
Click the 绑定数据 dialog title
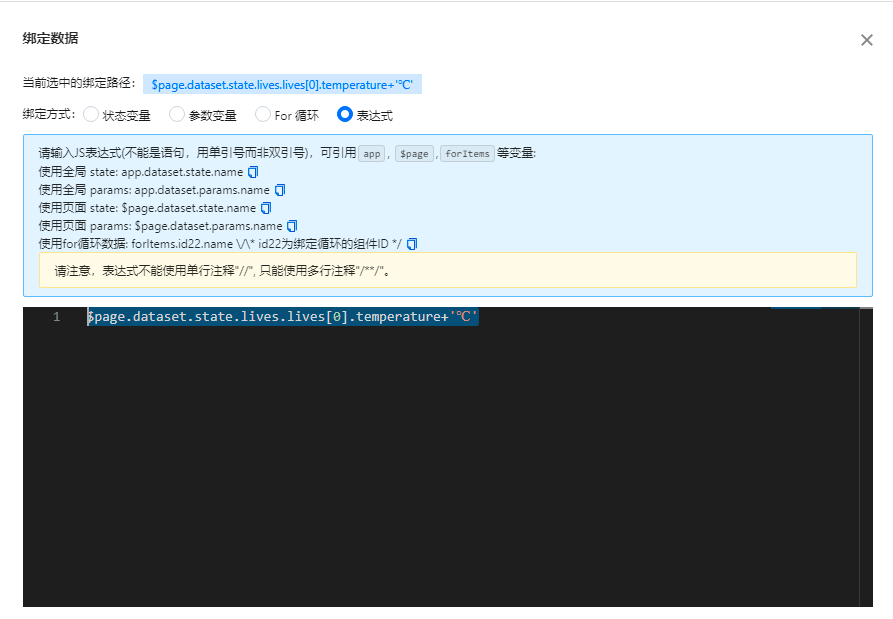pyautogui.click(x=50, y=38)
